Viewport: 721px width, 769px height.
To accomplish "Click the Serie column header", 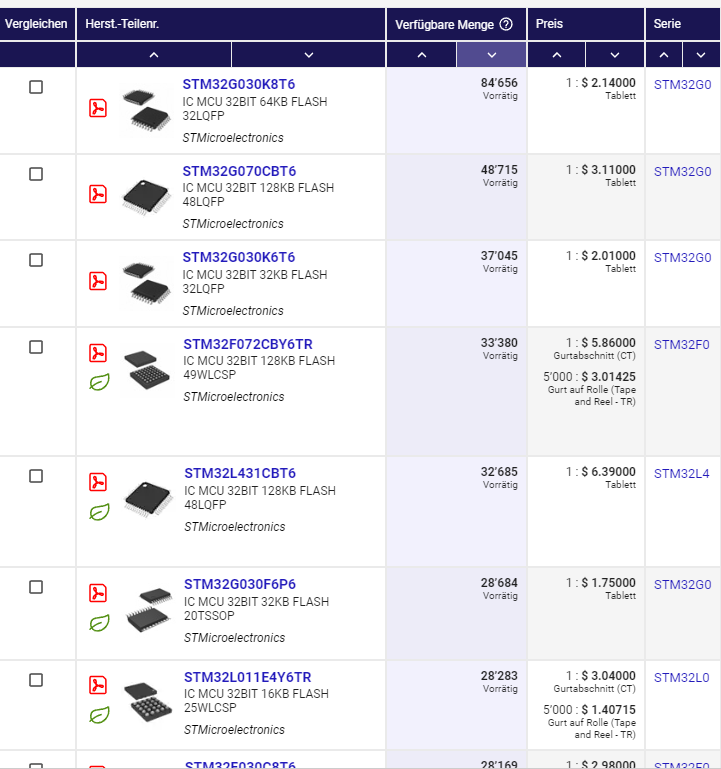I will (683, 24).
